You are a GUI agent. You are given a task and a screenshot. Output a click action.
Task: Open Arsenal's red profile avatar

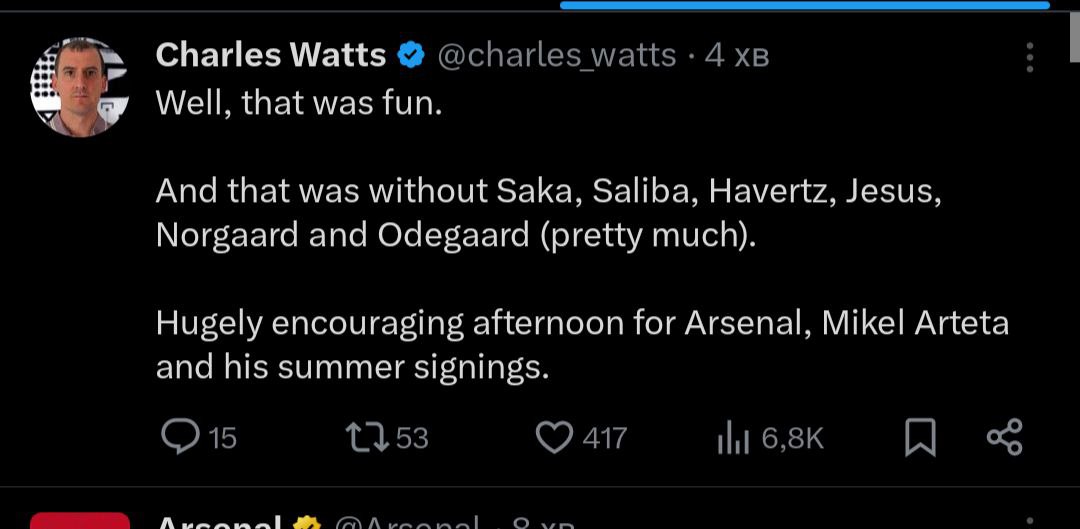80,521
